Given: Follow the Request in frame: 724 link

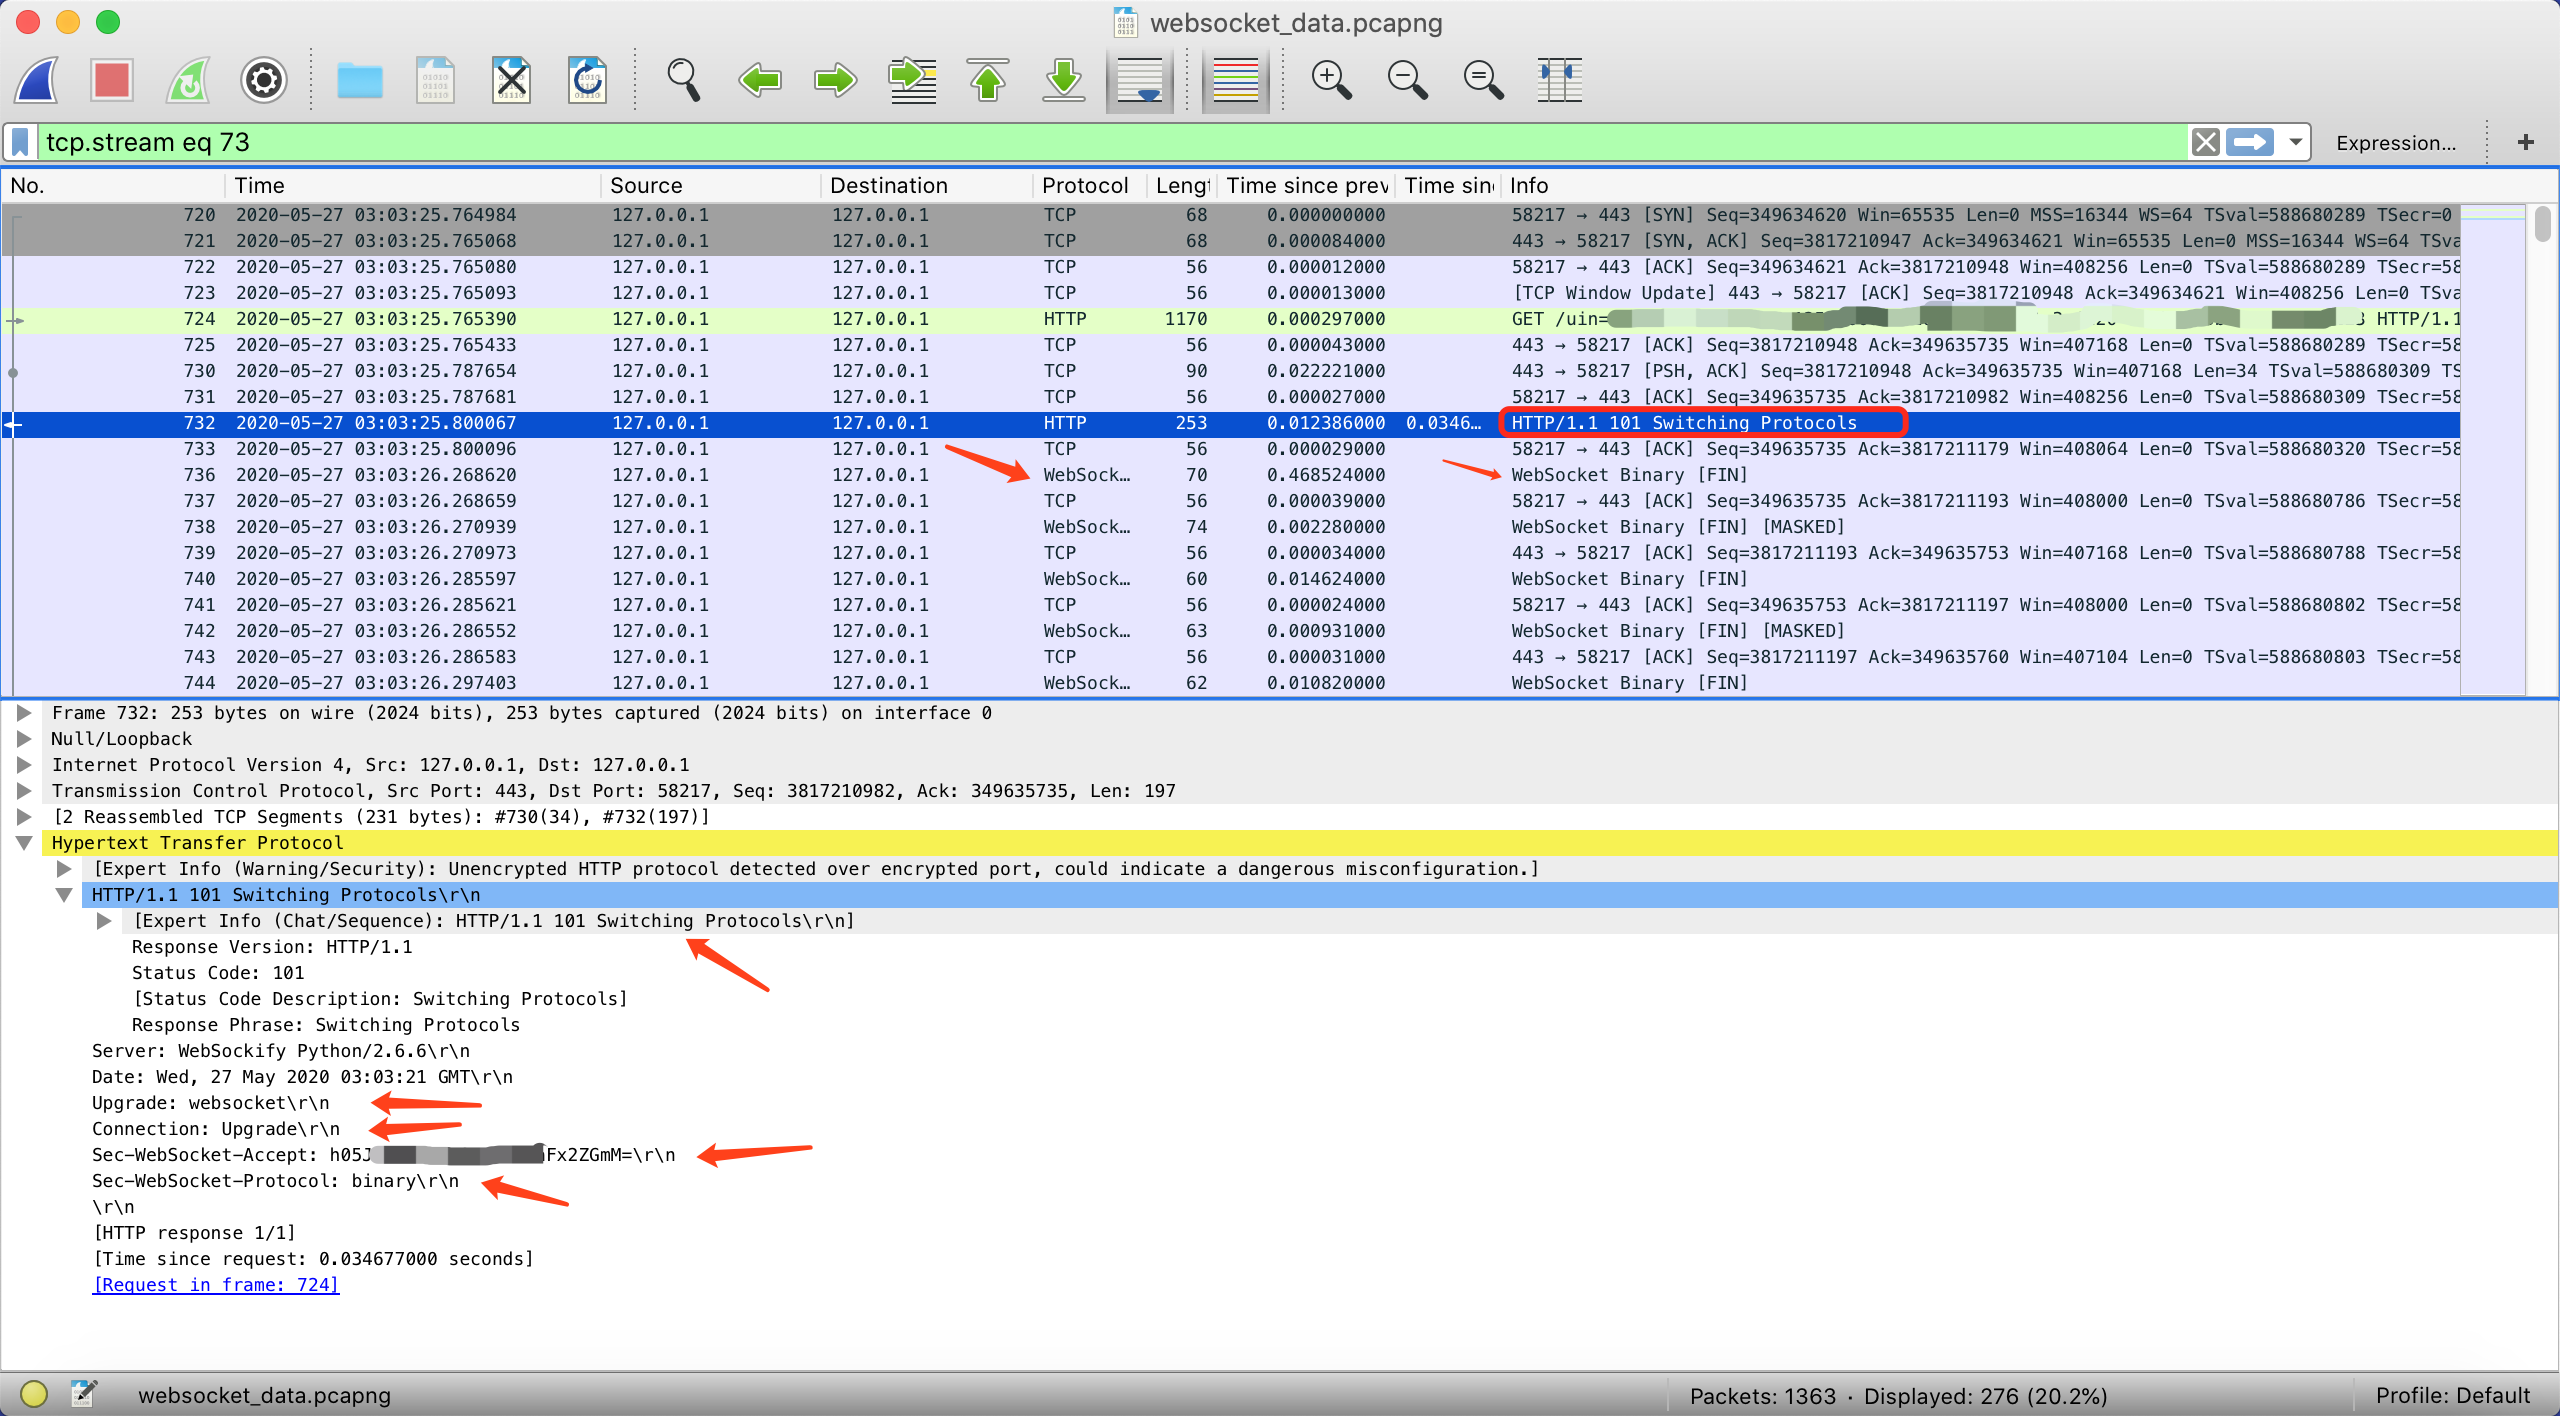Looking at the screenshot, I should (216, 1285).
